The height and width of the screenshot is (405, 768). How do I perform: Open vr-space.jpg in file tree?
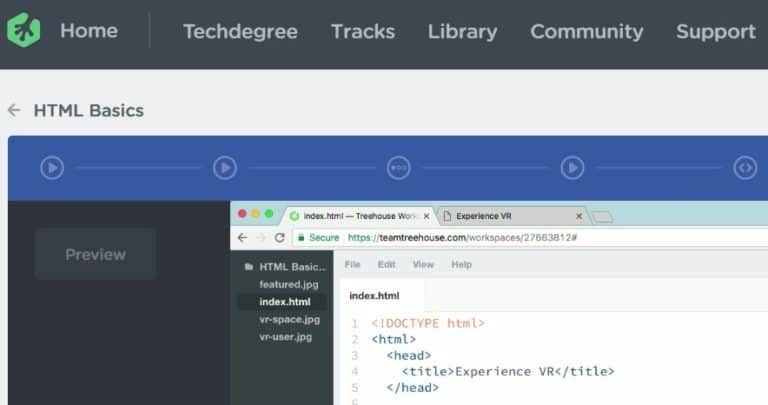pos(289,319)
